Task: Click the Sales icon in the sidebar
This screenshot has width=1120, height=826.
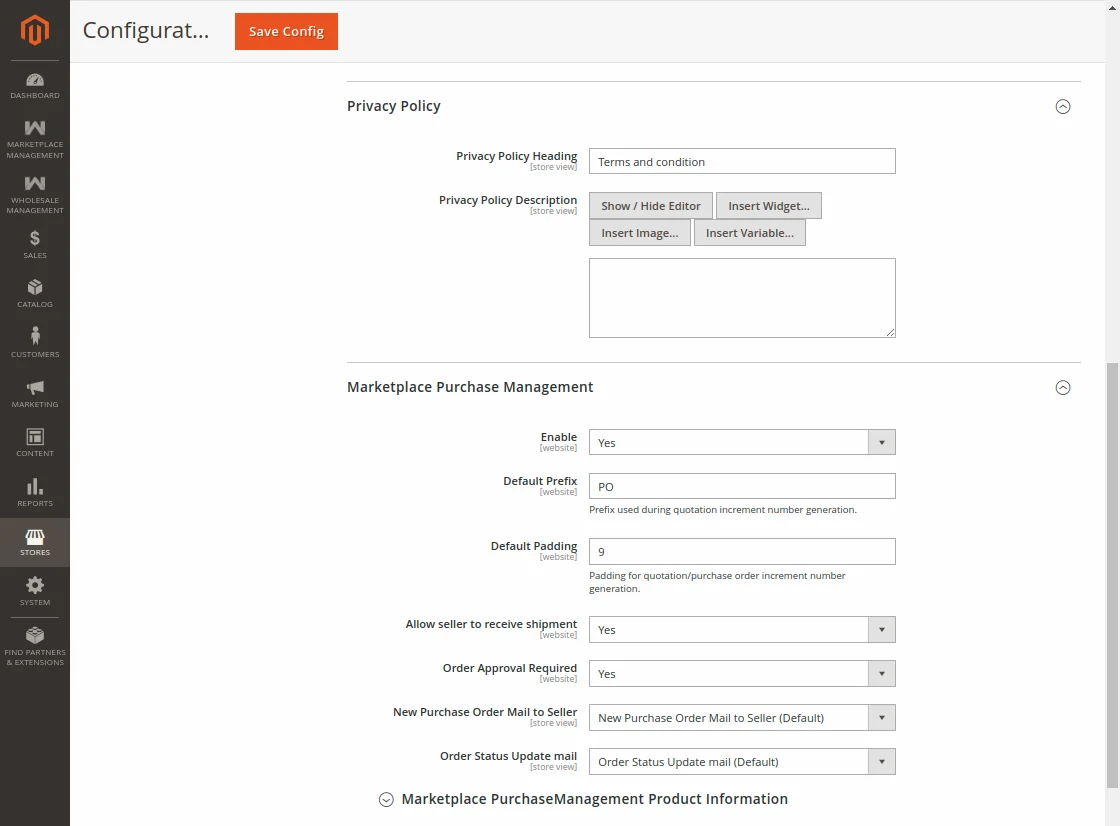Action: 35,243
